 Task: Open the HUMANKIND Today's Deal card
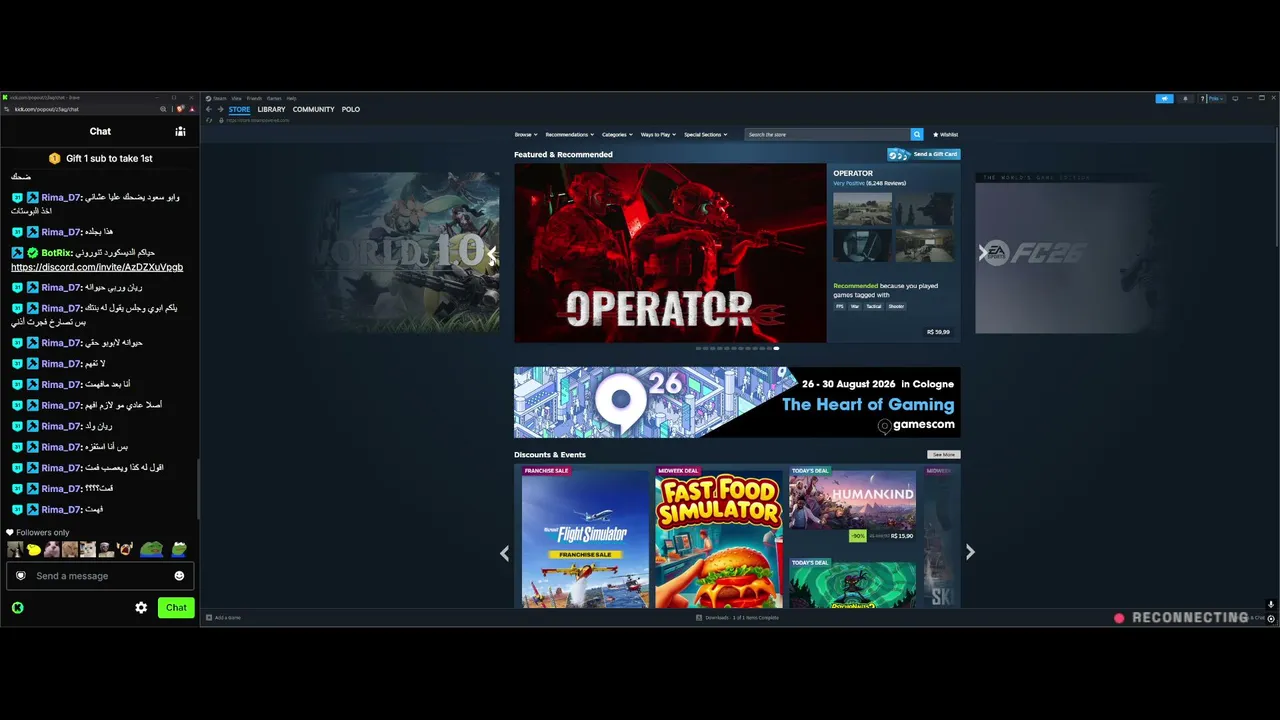point(852,505)
